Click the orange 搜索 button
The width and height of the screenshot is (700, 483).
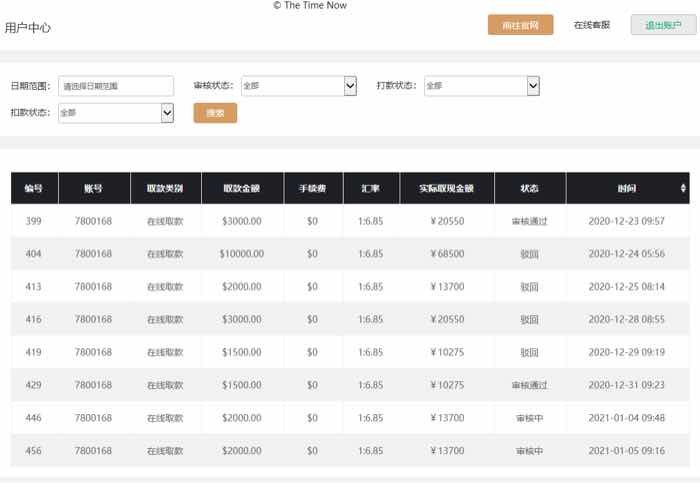tap(215, 113)
